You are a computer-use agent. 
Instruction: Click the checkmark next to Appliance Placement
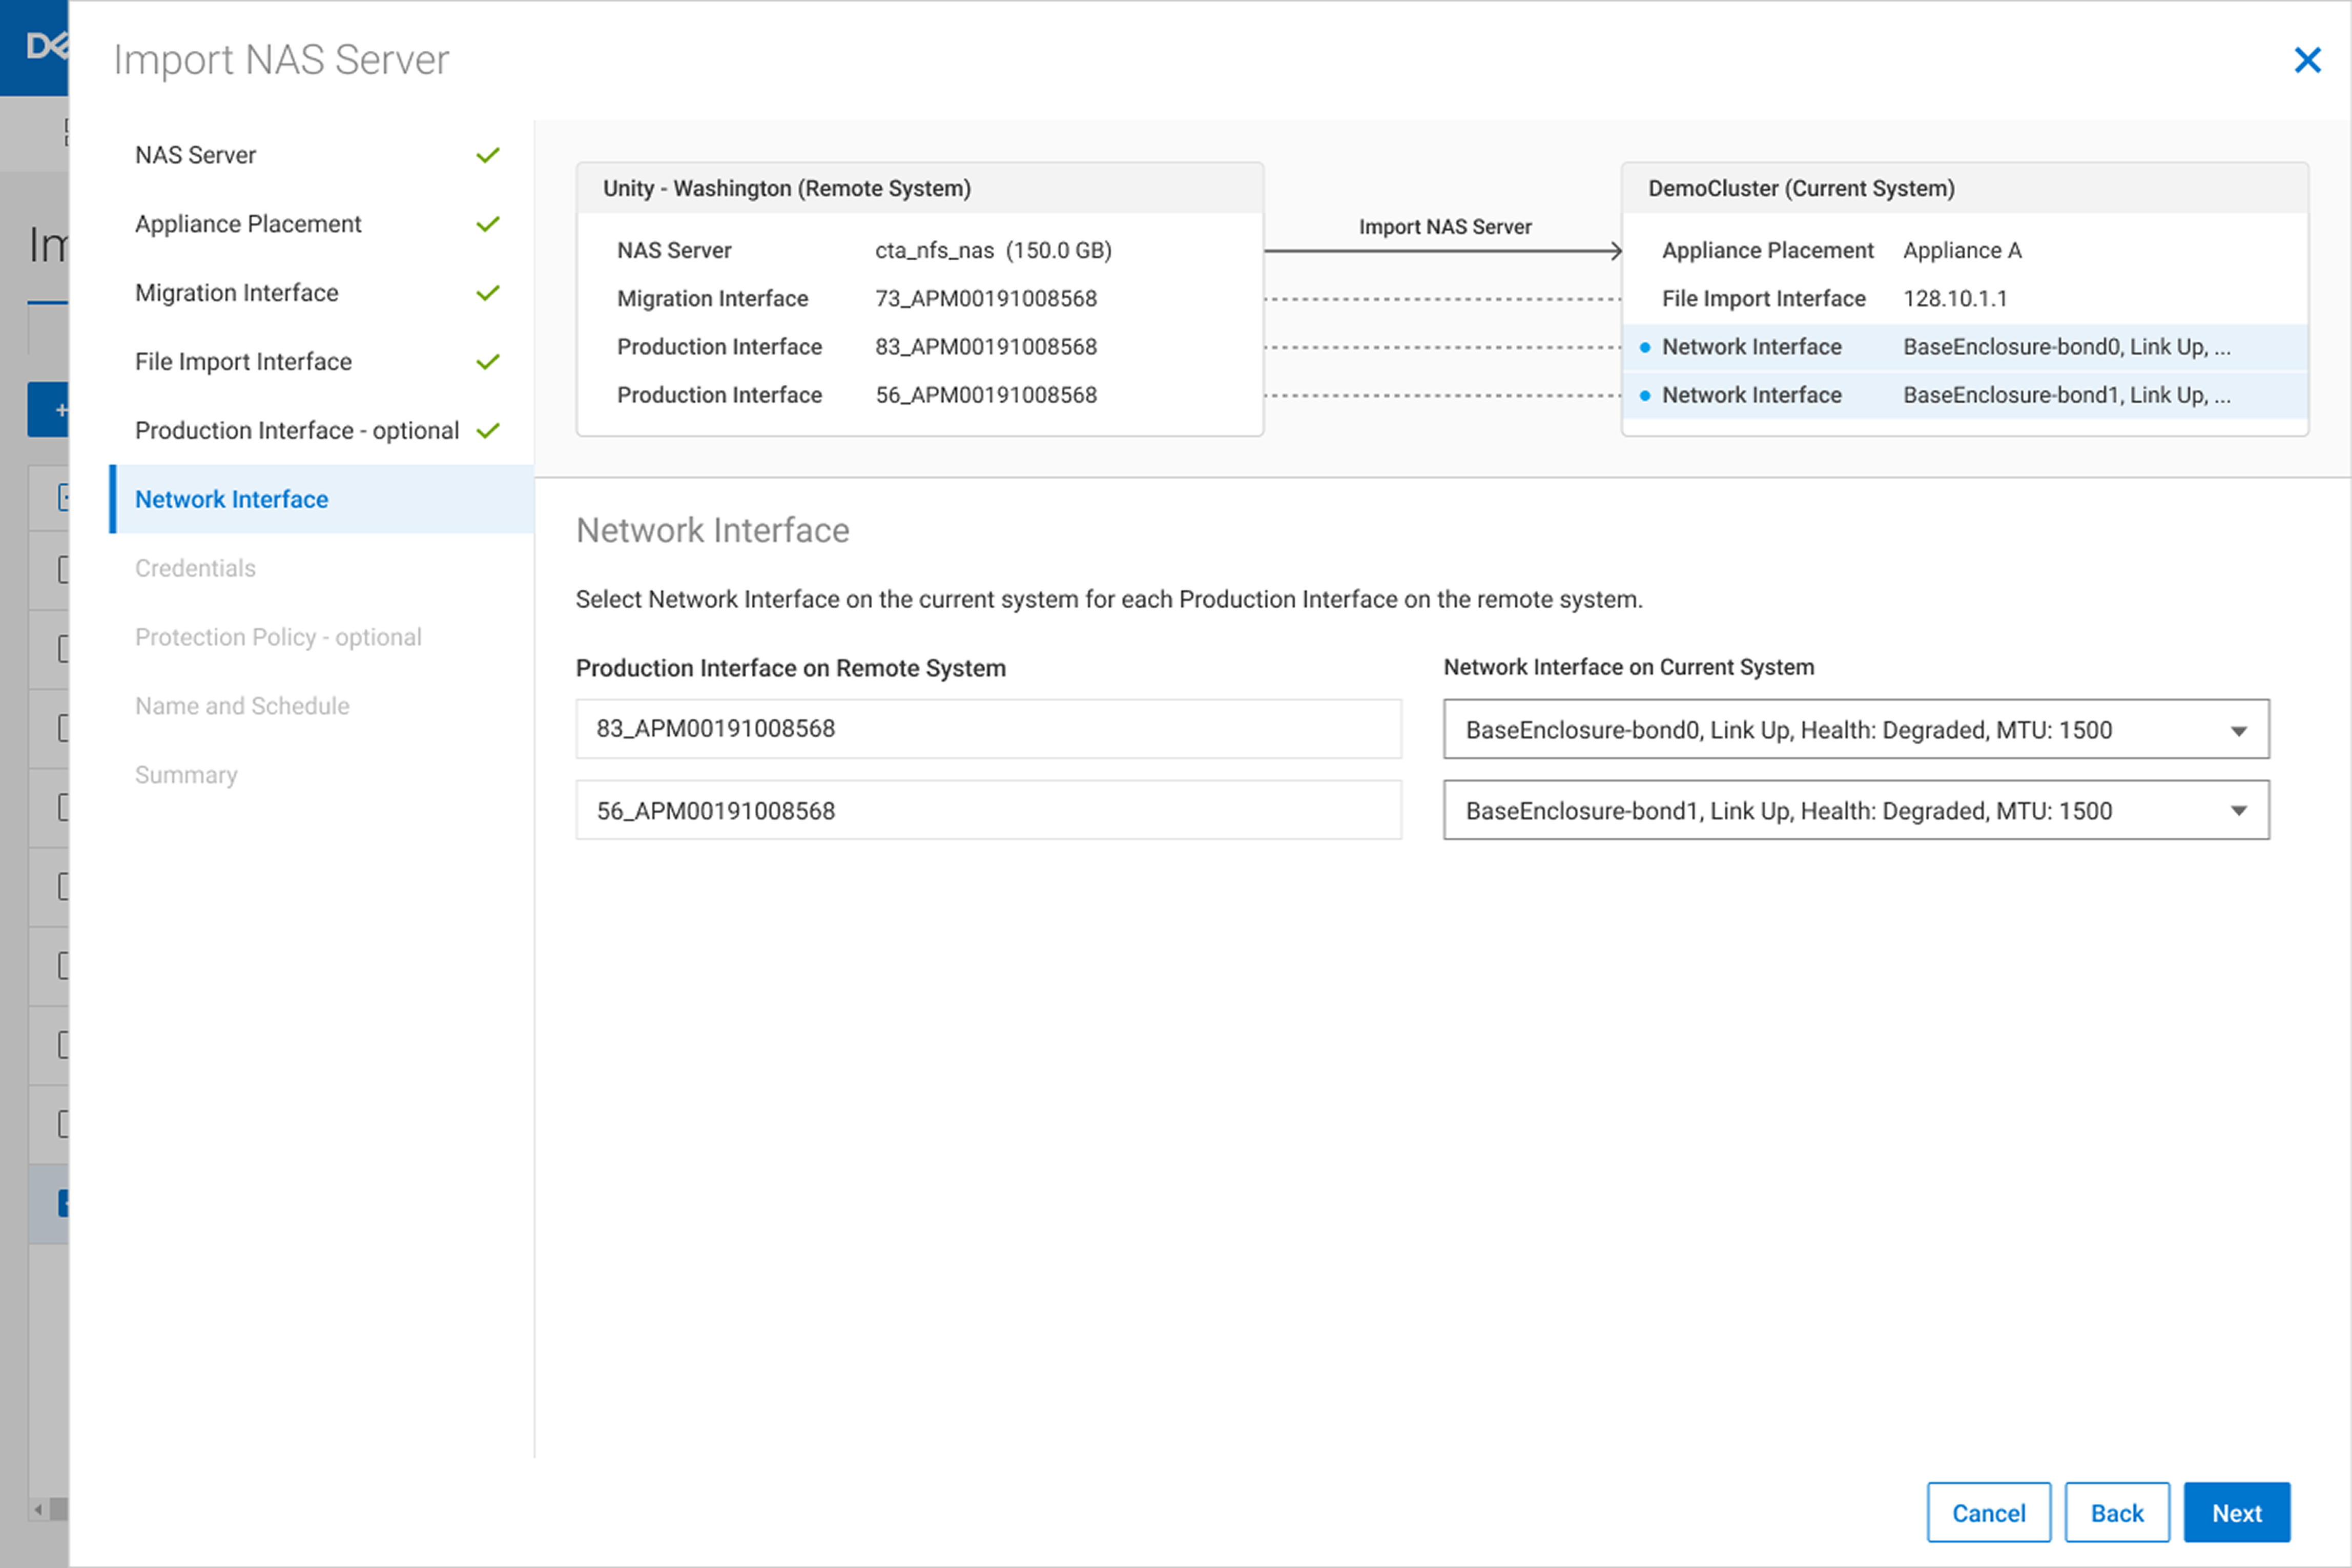(488, 224)
